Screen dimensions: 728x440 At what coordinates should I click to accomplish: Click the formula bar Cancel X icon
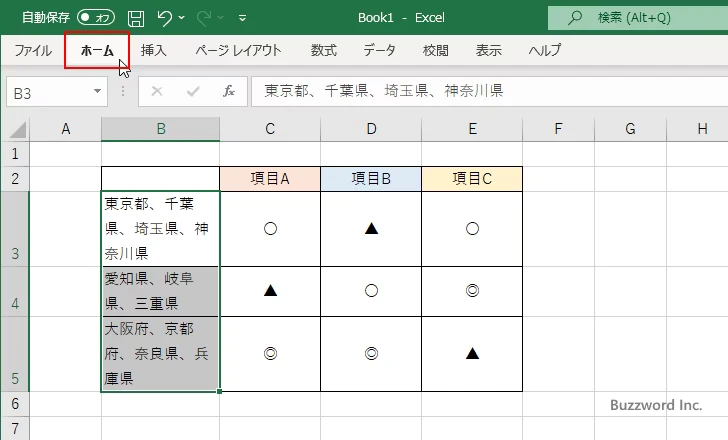pyautogui.click(x=157, y=91)
